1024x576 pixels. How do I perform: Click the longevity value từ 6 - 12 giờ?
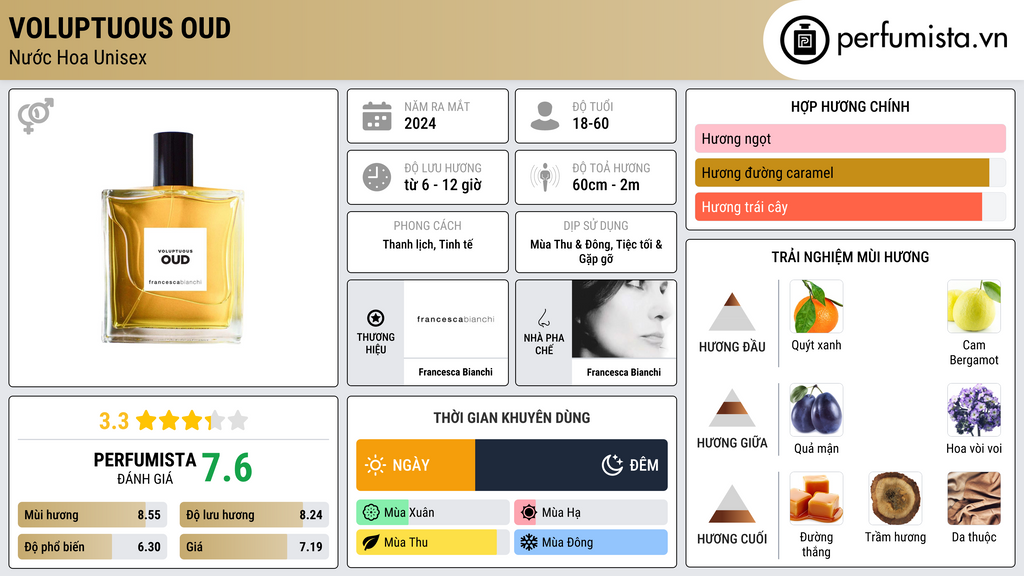(443, 185)
